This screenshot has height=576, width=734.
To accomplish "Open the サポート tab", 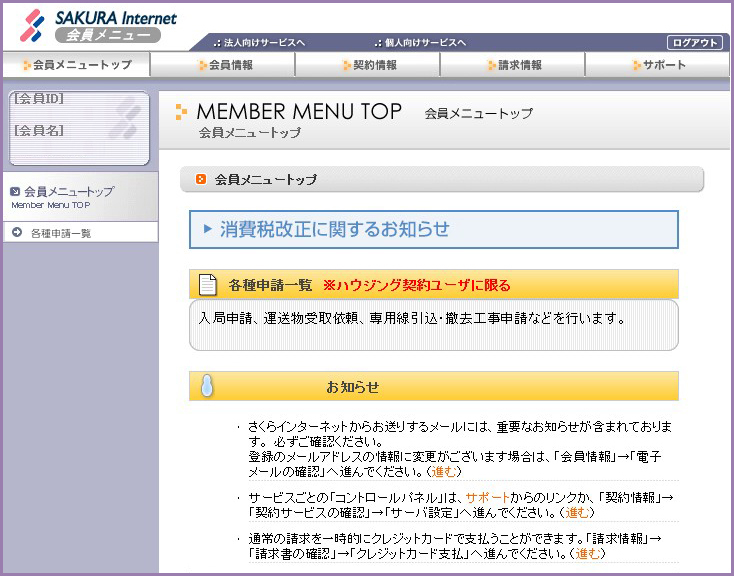I will (658, 65).
